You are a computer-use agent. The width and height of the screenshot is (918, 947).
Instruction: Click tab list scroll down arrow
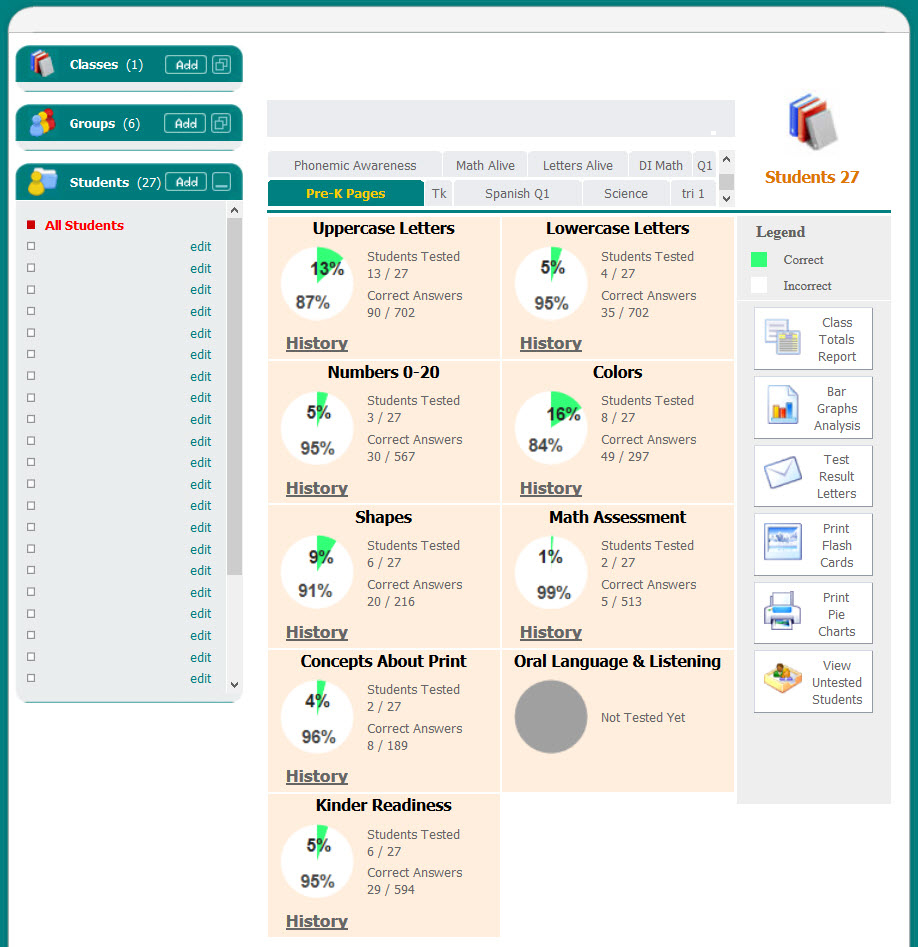(x=727, y=198)
